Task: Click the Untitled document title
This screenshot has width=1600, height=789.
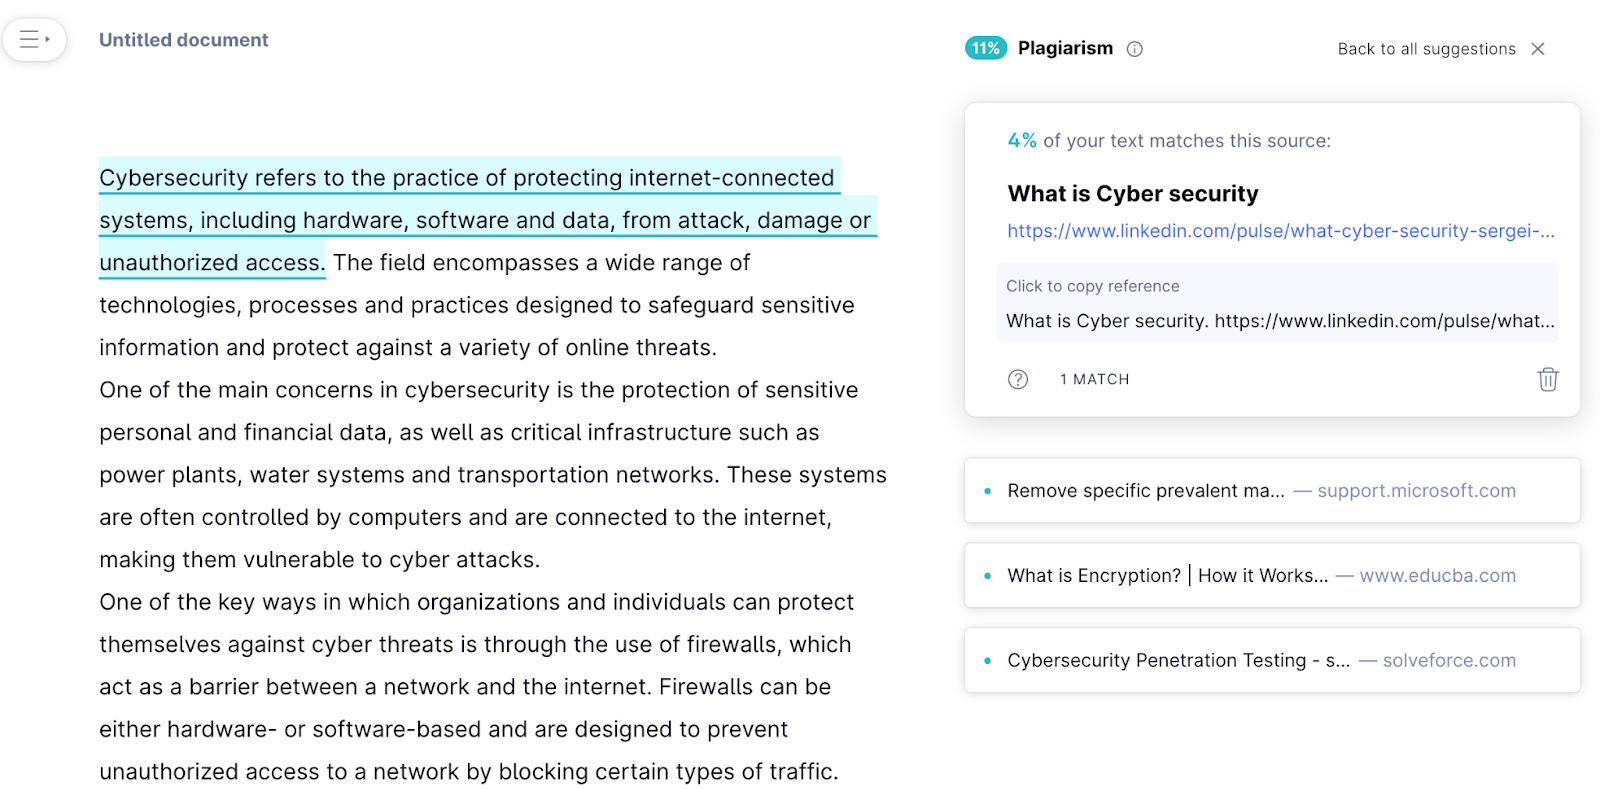Action: [x=184, y=40]
